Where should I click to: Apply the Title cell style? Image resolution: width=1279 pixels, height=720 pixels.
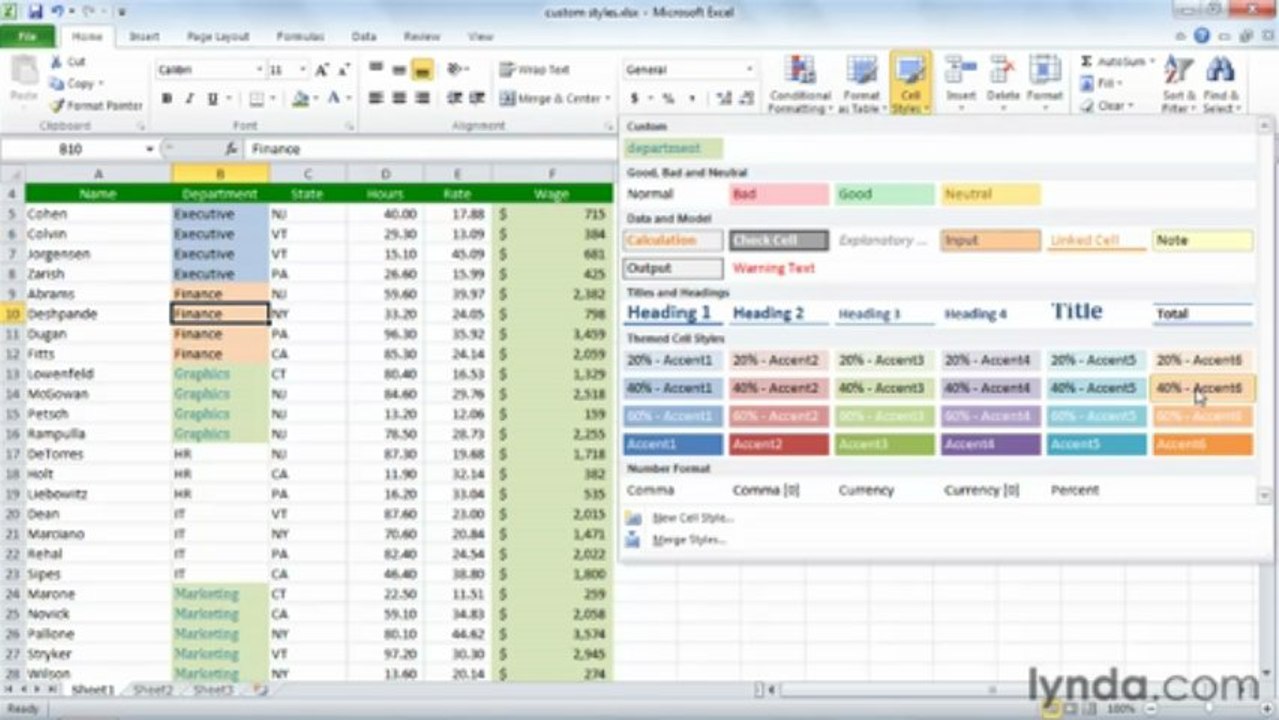coord(1097,312)
